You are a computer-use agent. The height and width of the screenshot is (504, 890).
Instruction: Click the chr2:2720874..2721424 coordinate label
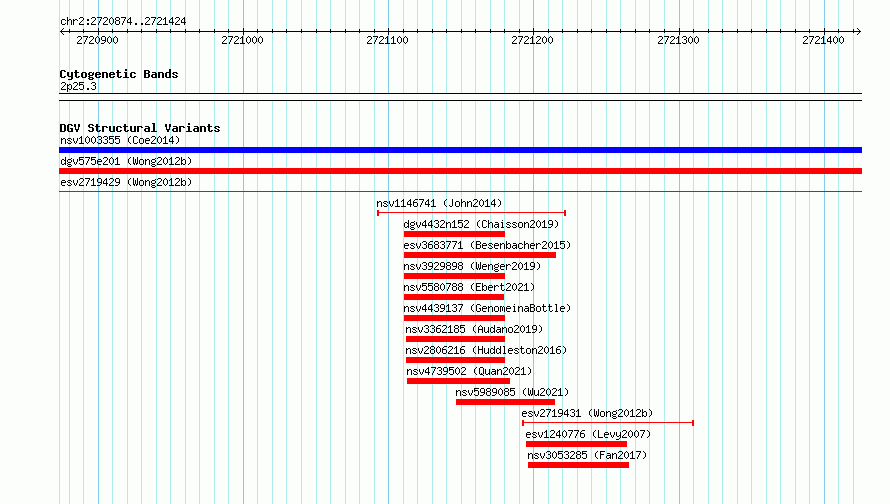click(123, 22)
